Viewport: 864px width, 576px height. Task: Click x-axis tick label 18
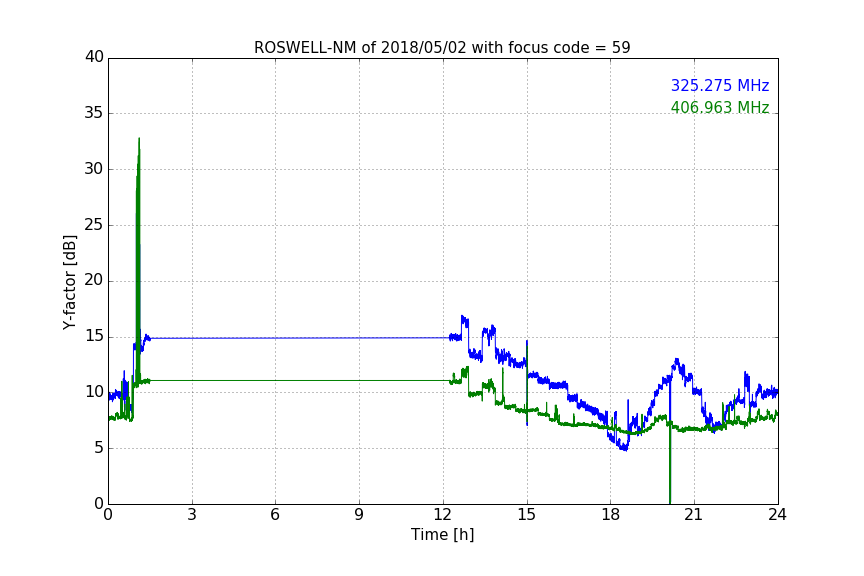pyautogui.click(x=610, y=515)
